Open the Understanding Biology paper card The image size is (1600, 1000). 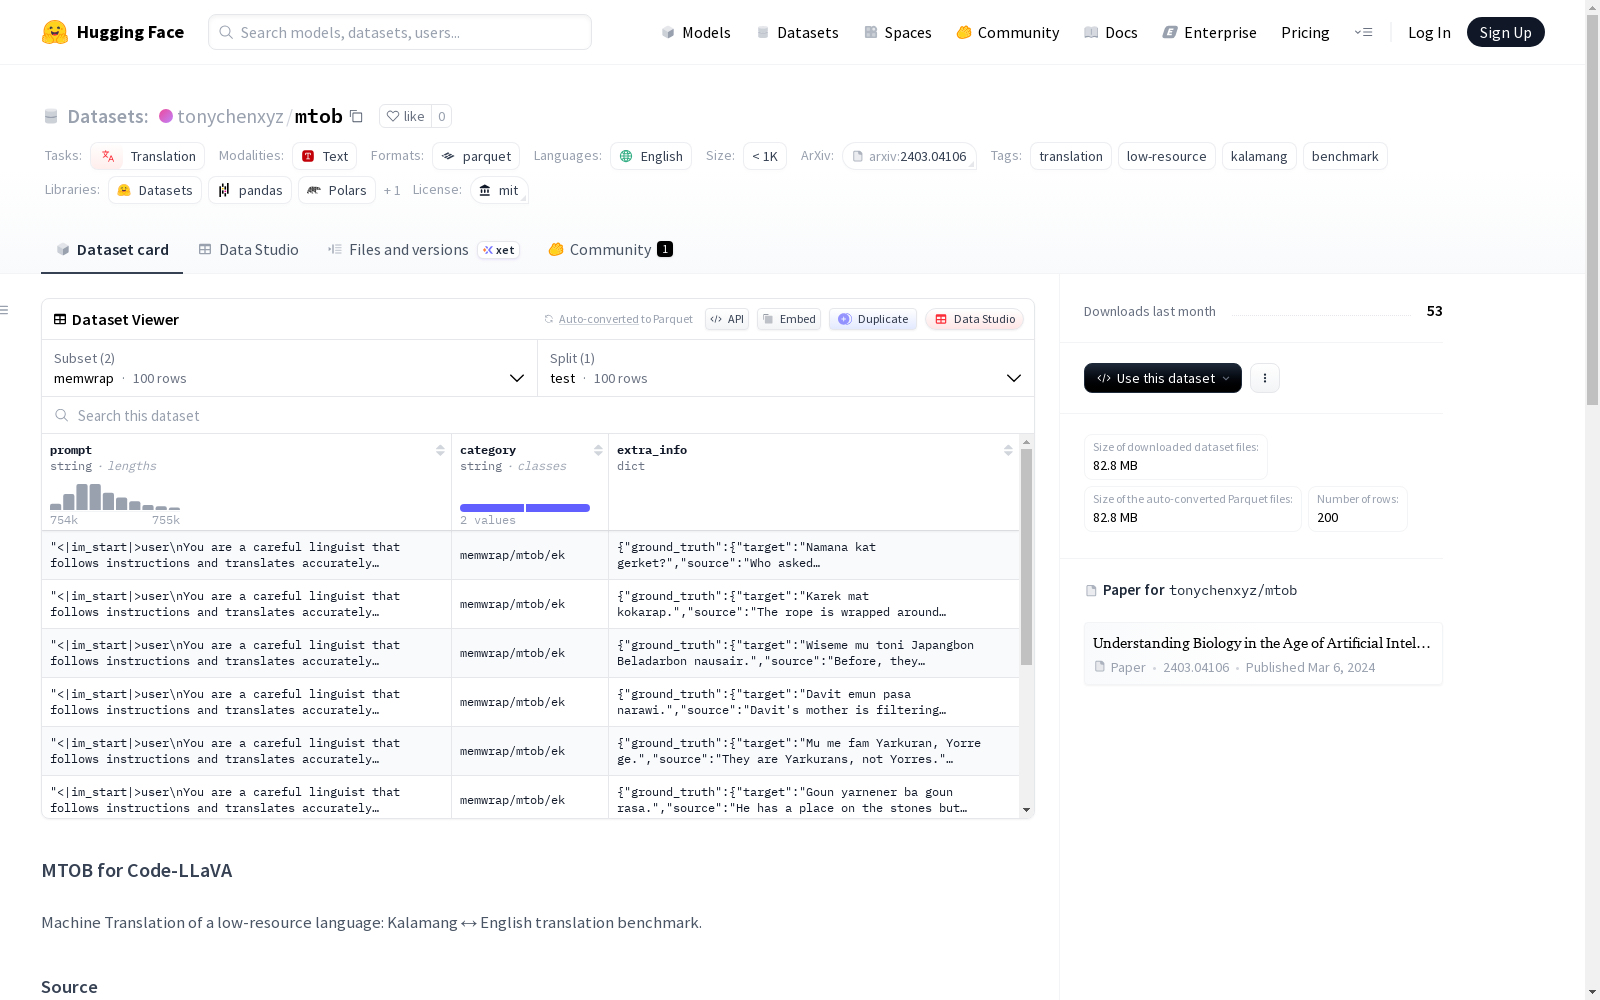click(1263, 654)
